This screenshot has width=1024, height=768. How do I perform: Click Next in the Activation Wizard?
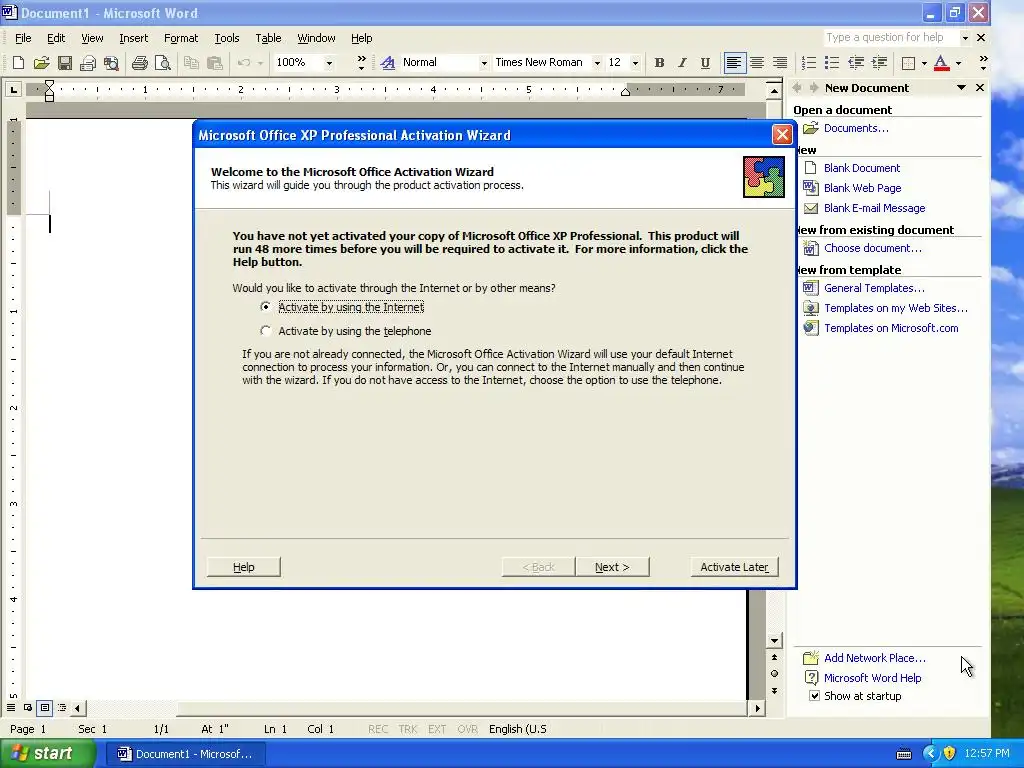tap(613, 567)
